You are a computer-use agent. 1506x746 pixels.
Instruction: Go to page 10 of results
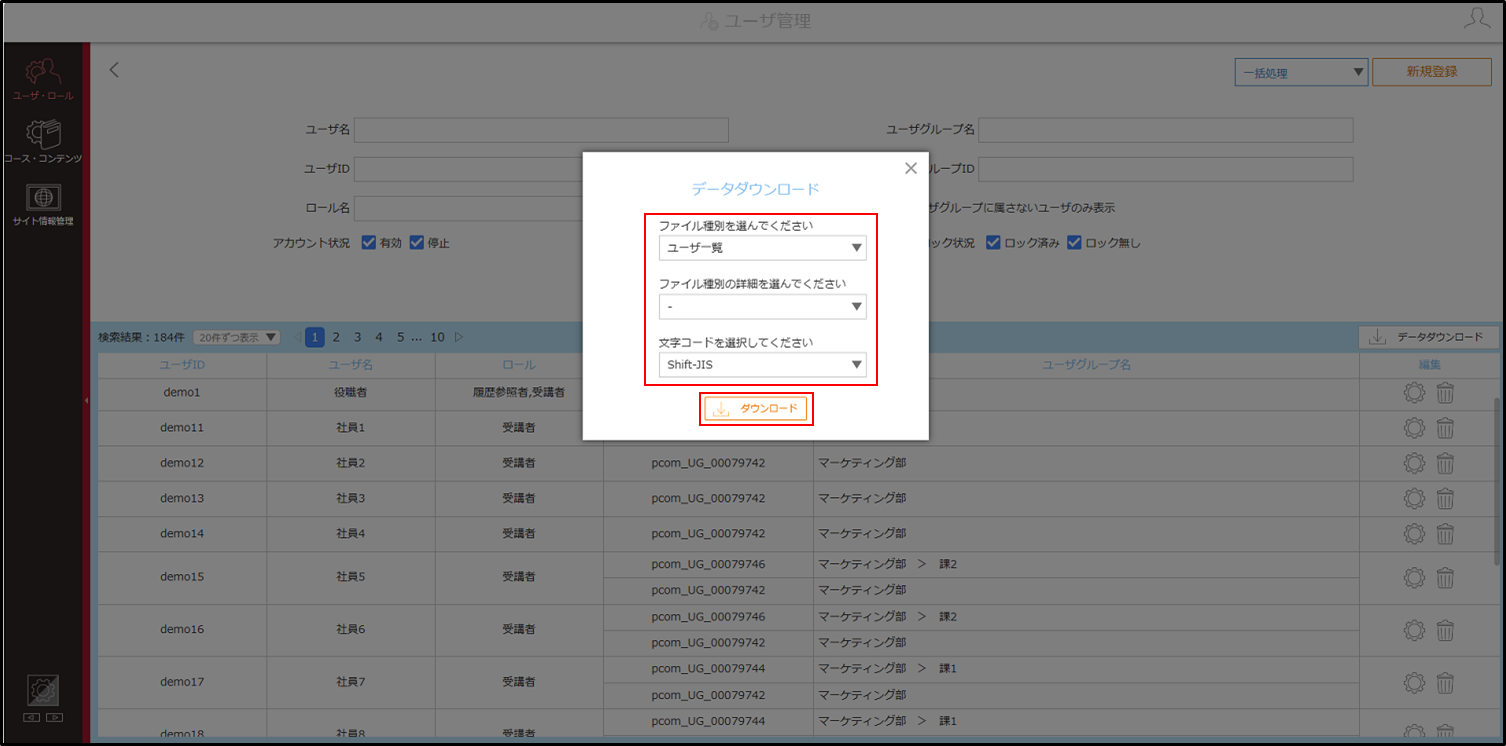point(437,337)
